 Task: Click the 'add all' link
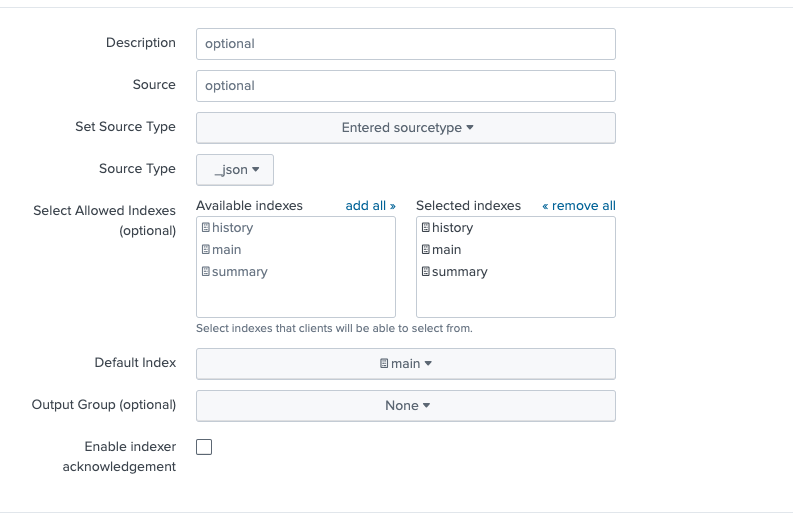coord(370,206)
